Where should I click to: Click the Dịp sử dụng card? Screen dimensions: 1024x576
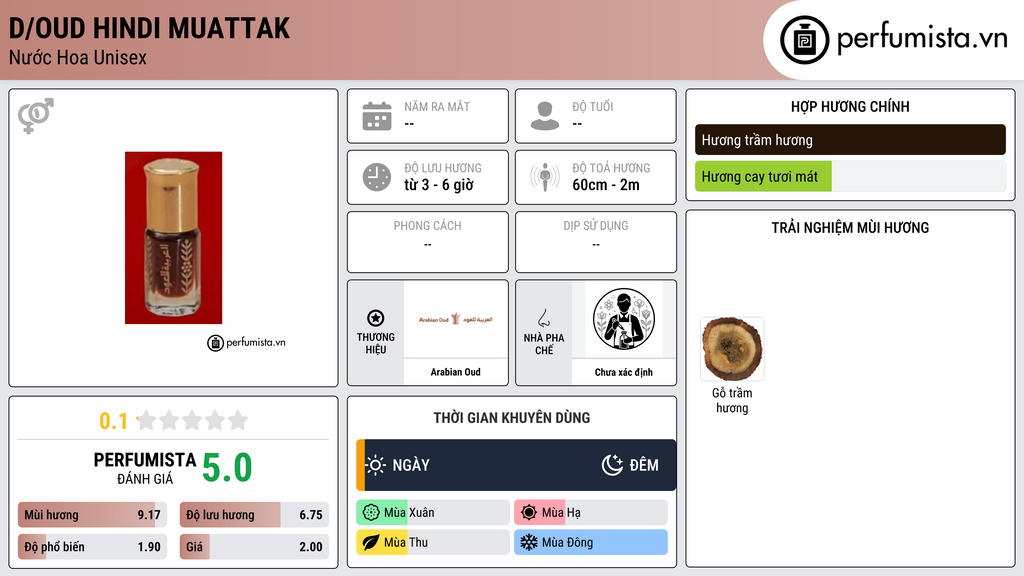(x=596, y=242)
